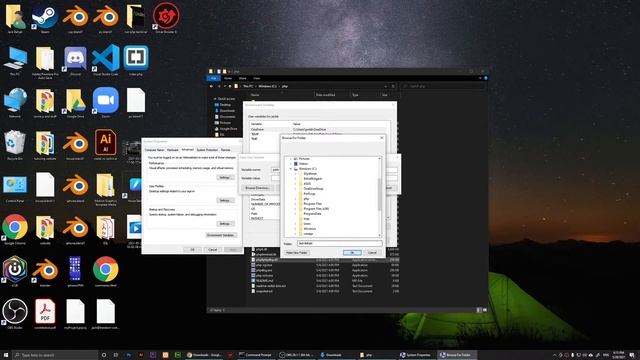
Task: Open the Home ribbon tab in File Explorer
Action: 228,78
